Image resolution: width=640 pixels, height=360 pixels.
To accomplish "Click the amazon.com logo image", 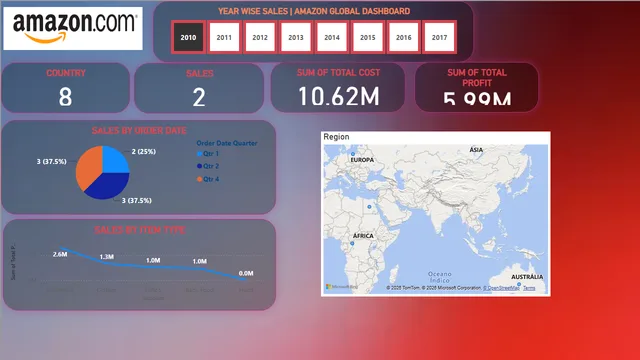I will click(x=73, y=28).
